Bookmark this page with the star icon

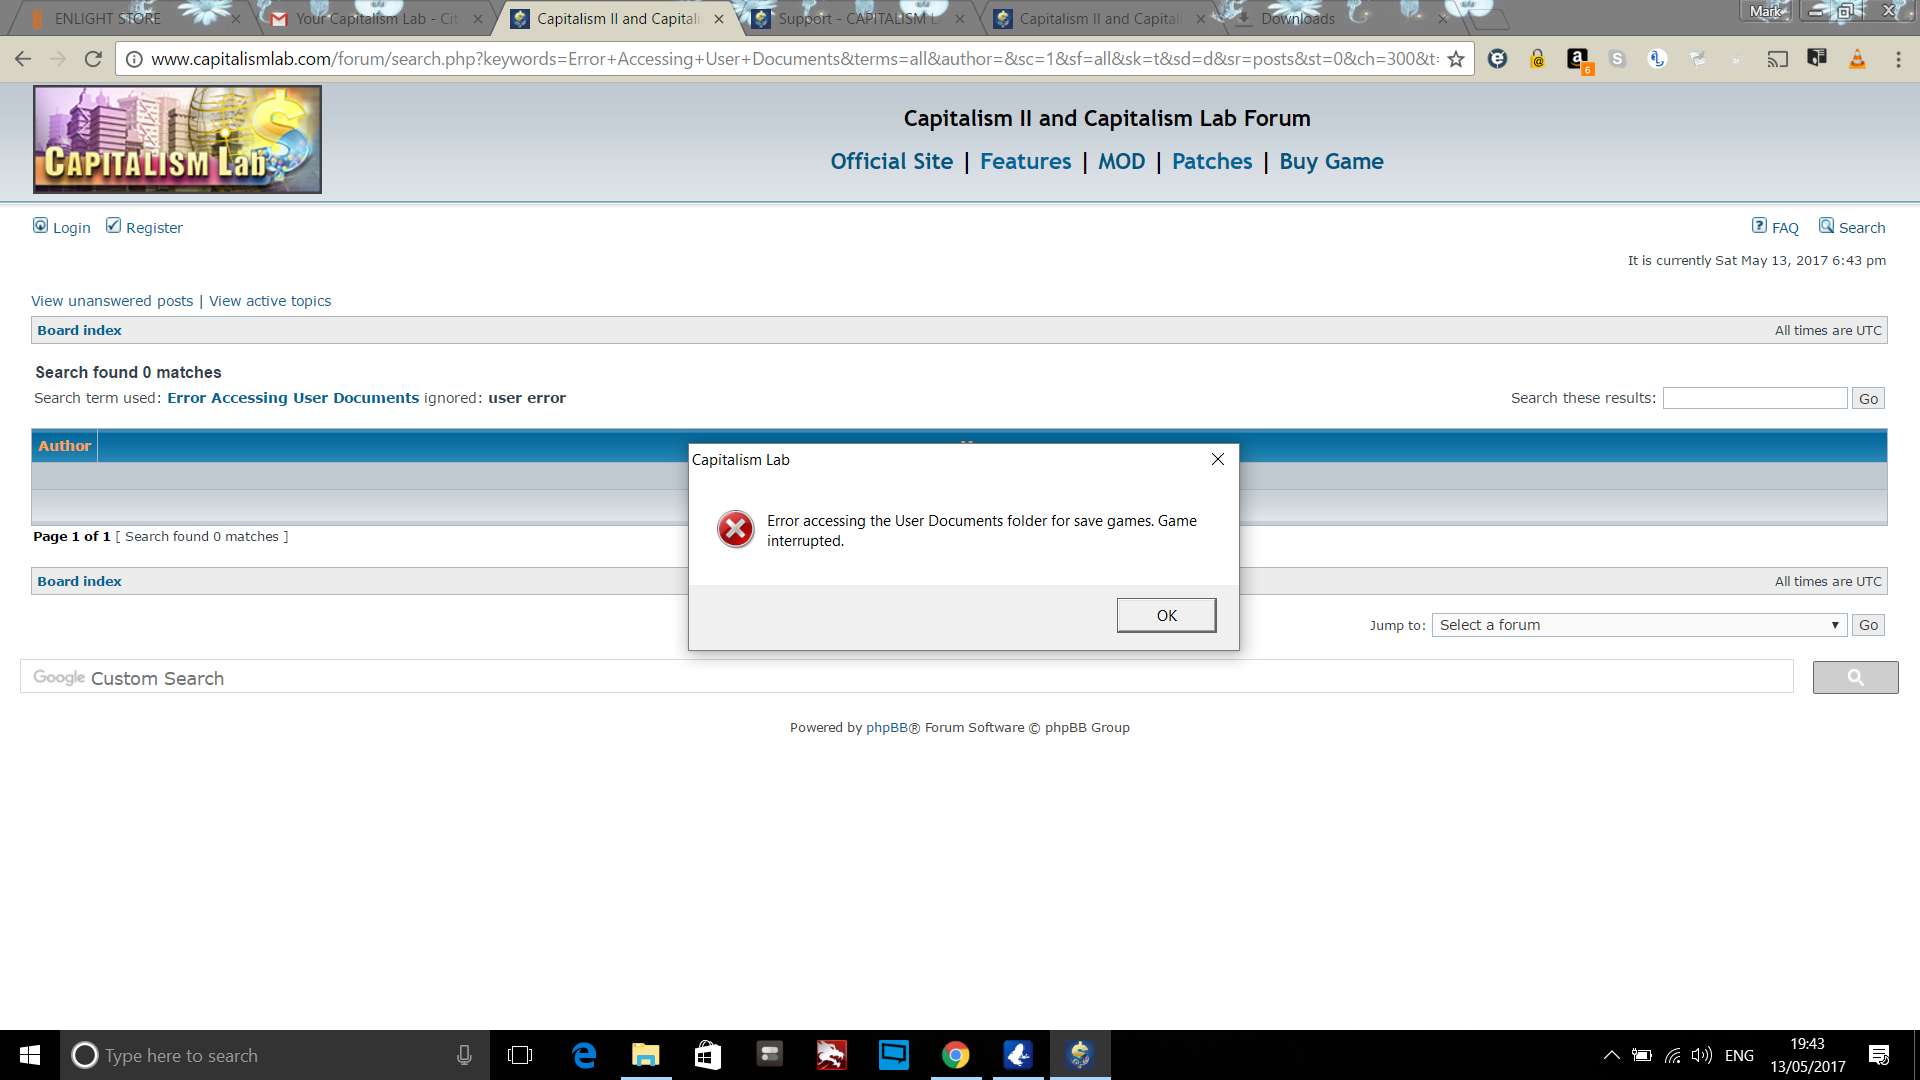coord(1455,59)
